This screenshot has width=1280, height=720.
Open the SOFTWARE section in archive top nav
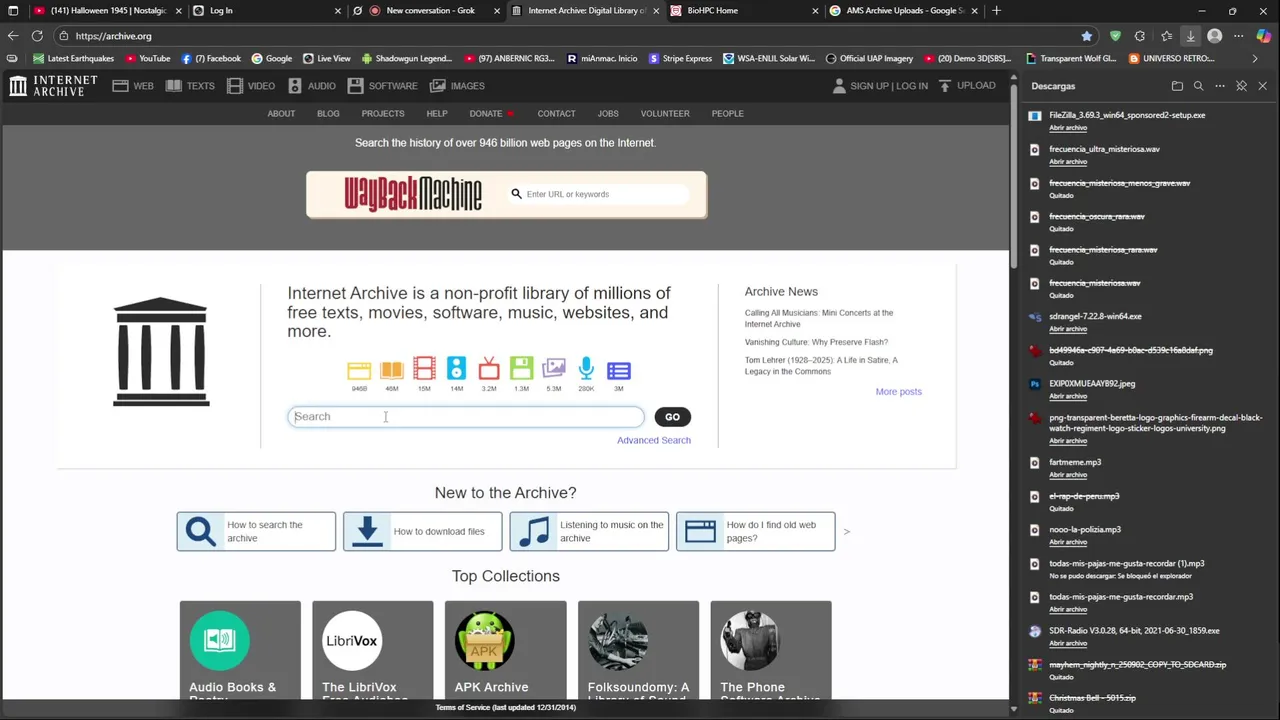point(382,86)
